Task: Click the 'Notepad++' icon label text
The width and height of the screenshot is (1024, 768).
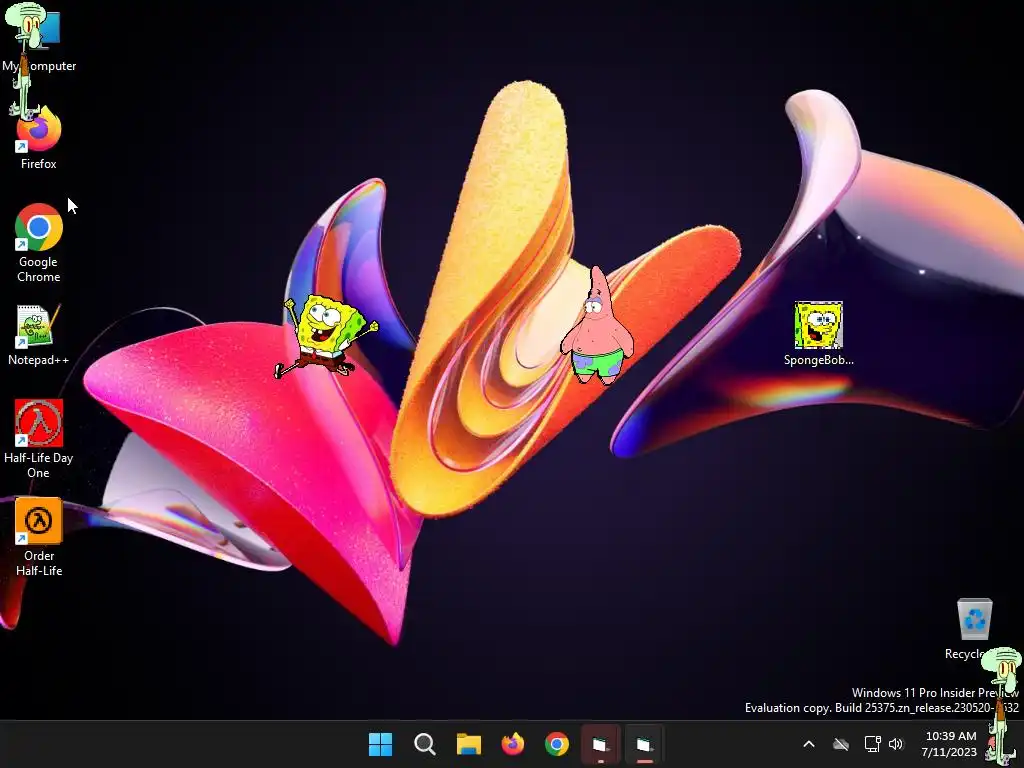Action: click(x=39, y=360)
